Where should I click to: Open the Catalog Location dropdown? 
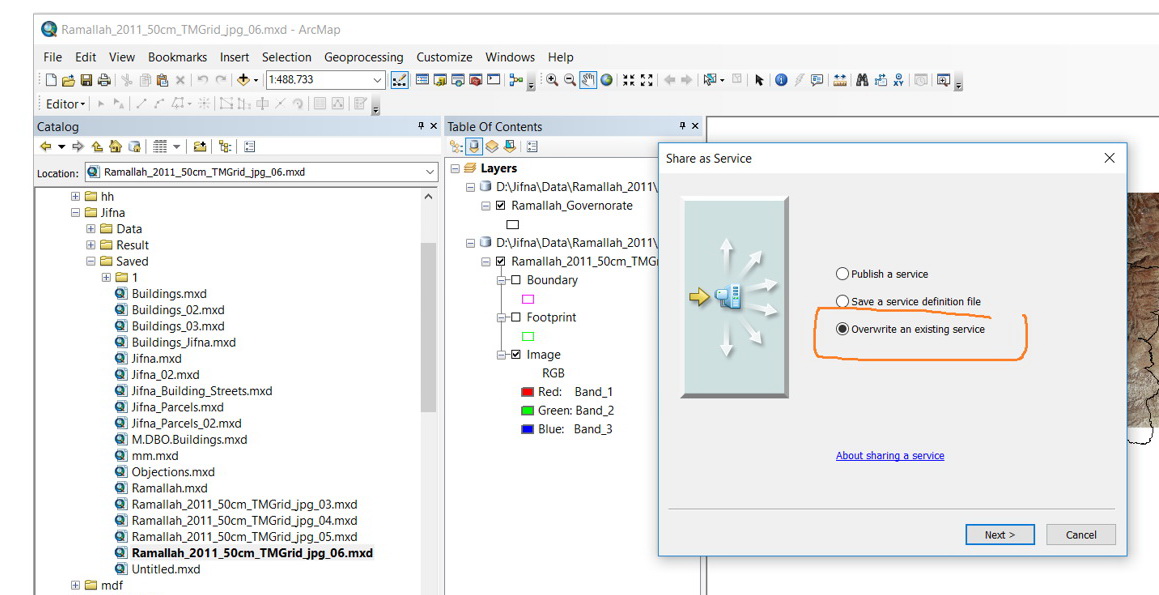[429, 171]
